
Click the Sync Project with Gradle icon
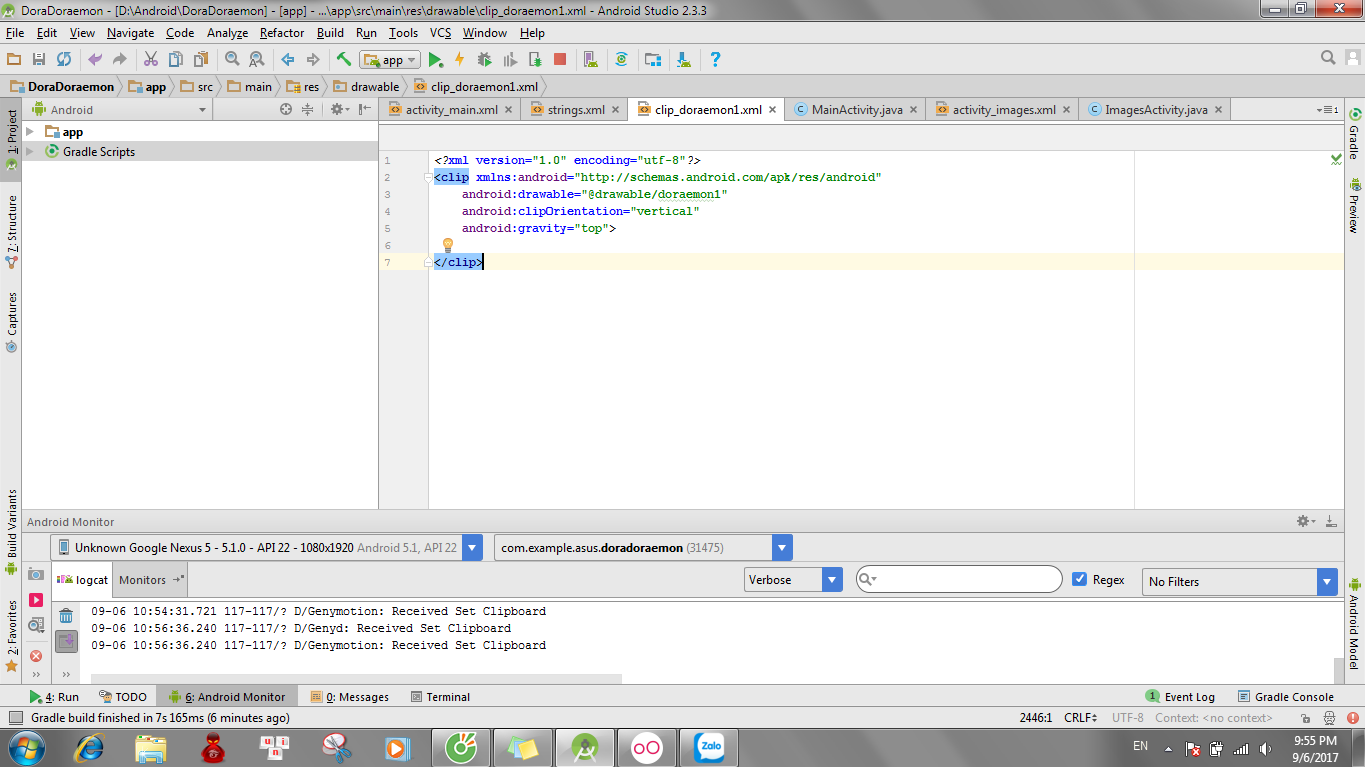pos(621,60)
